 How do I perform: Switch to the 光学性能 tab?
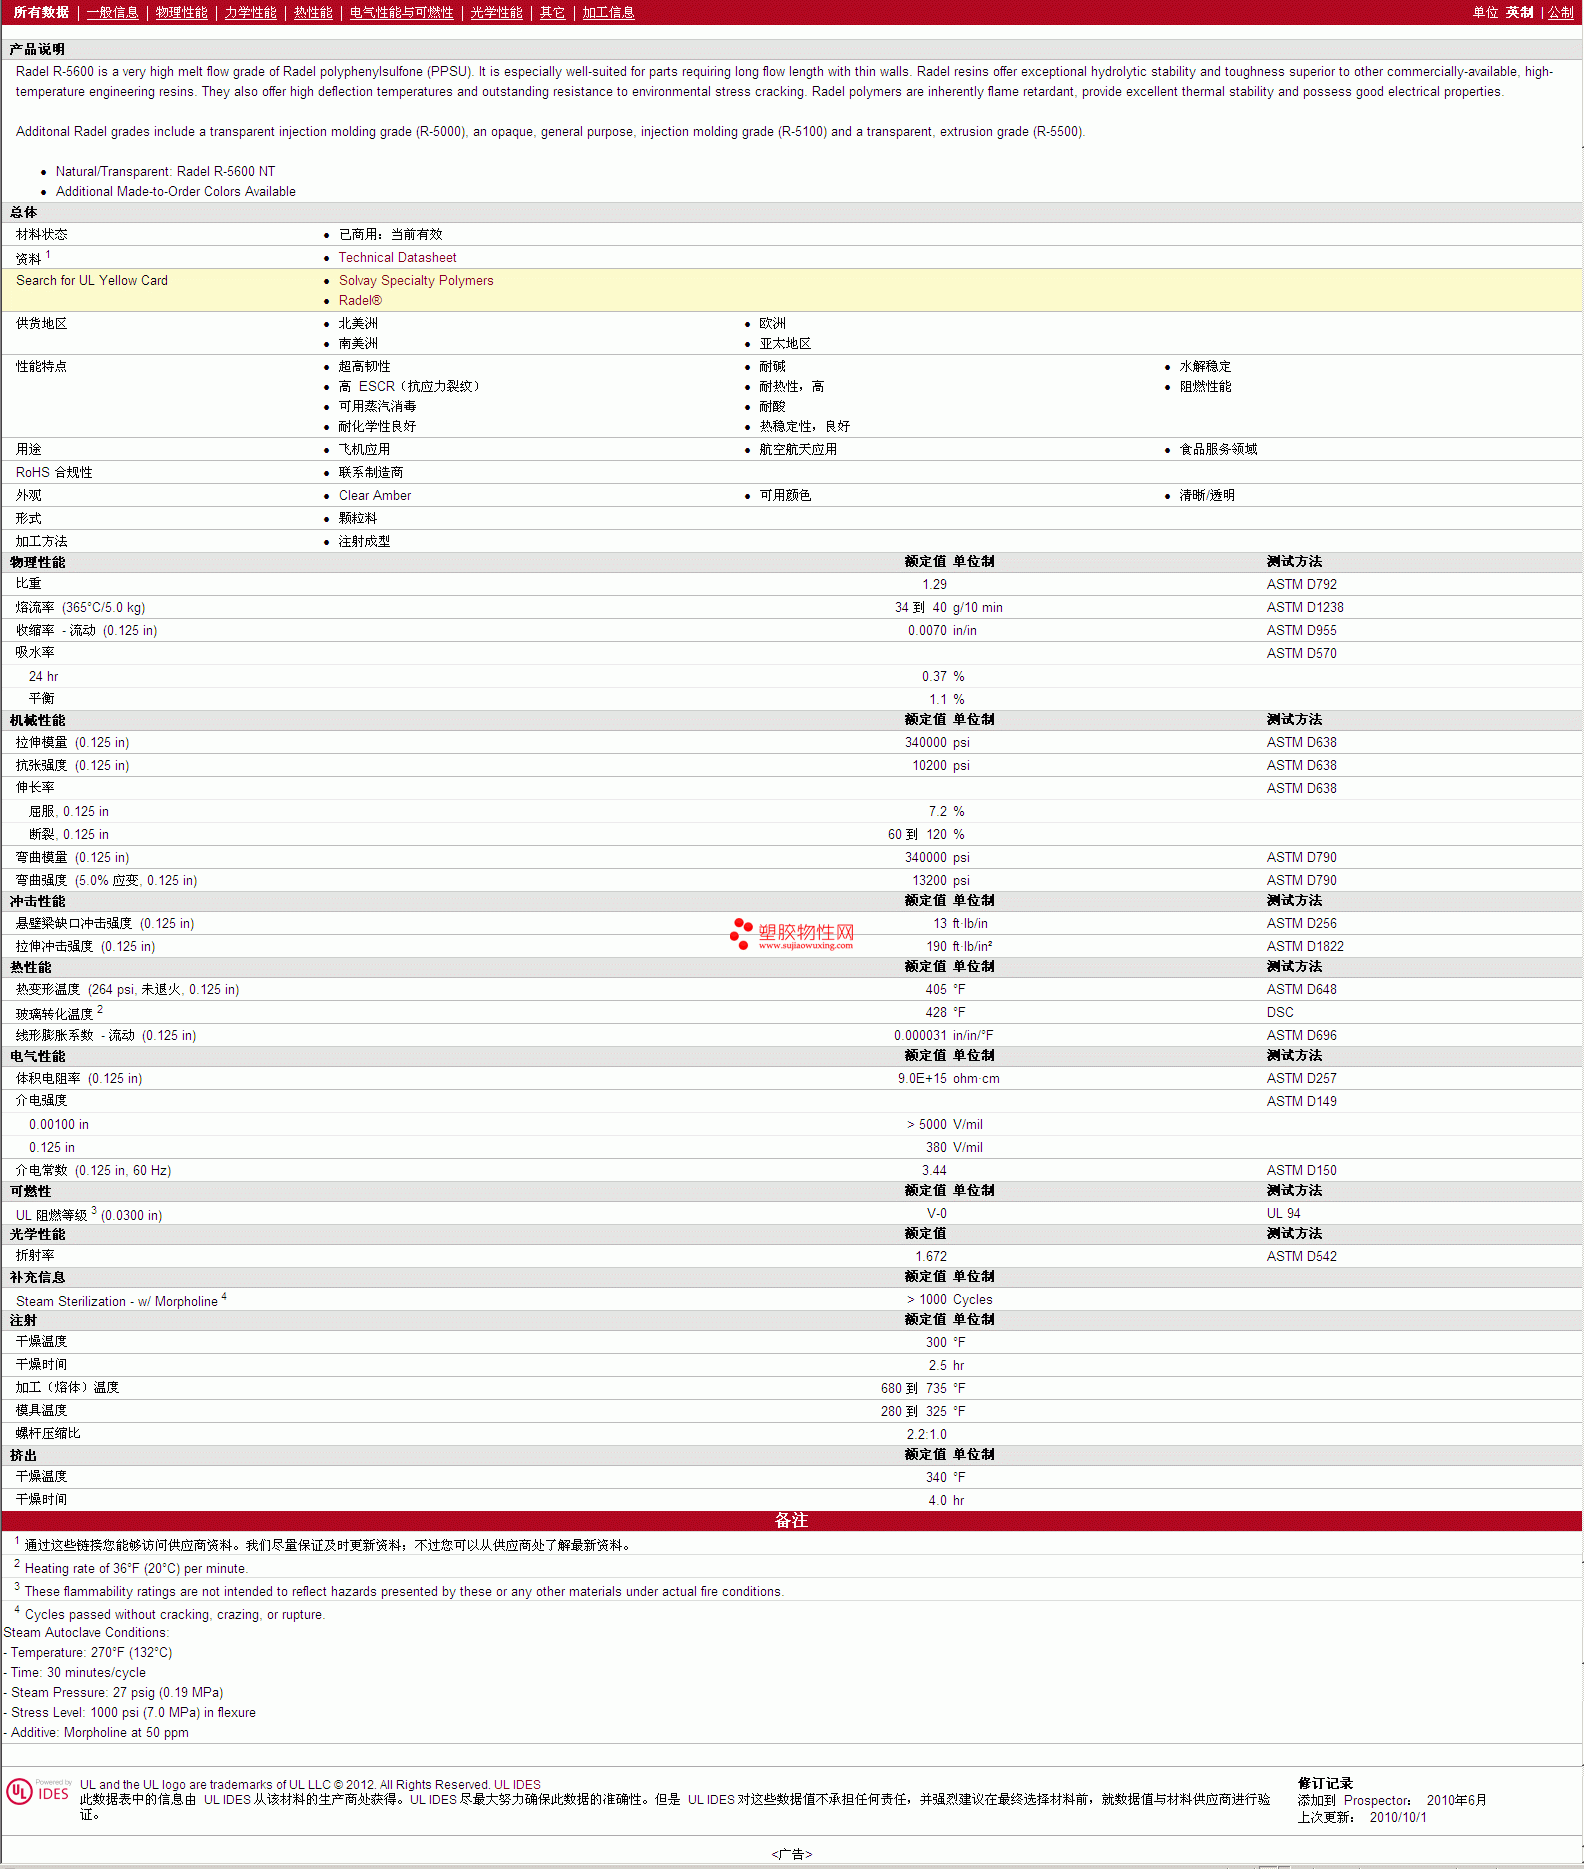pos(497,12)
